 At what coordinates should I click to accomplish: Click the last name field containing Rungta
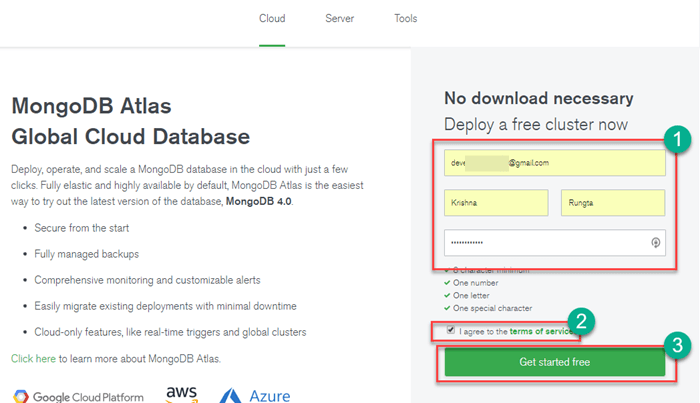point(613,202)
